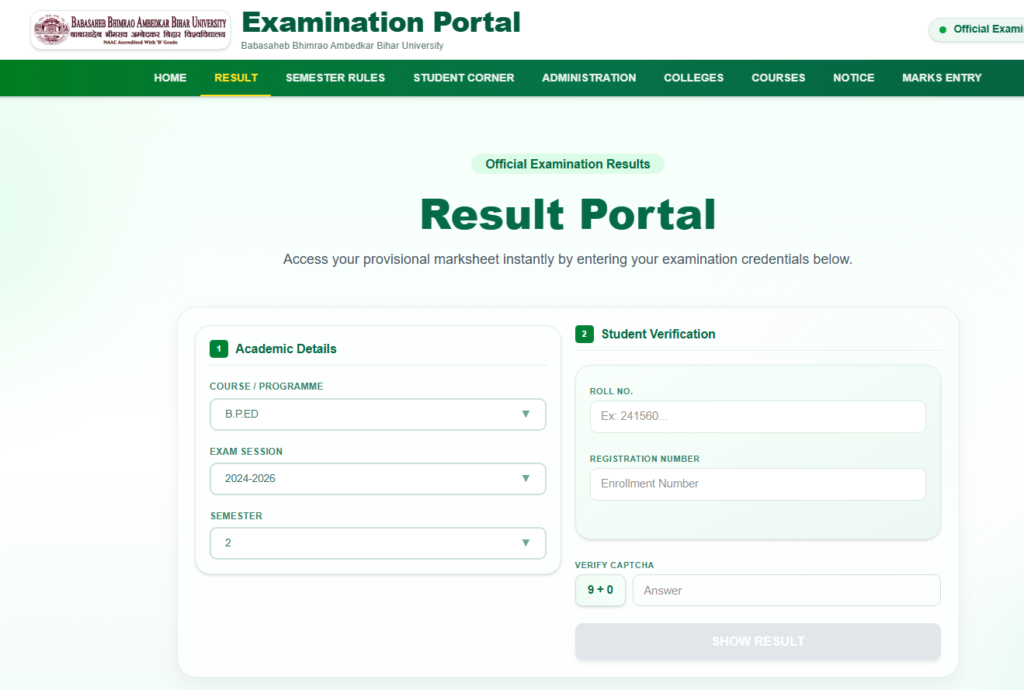Click the Result Portal heading
1024x690 pixels.
[568, 214]
